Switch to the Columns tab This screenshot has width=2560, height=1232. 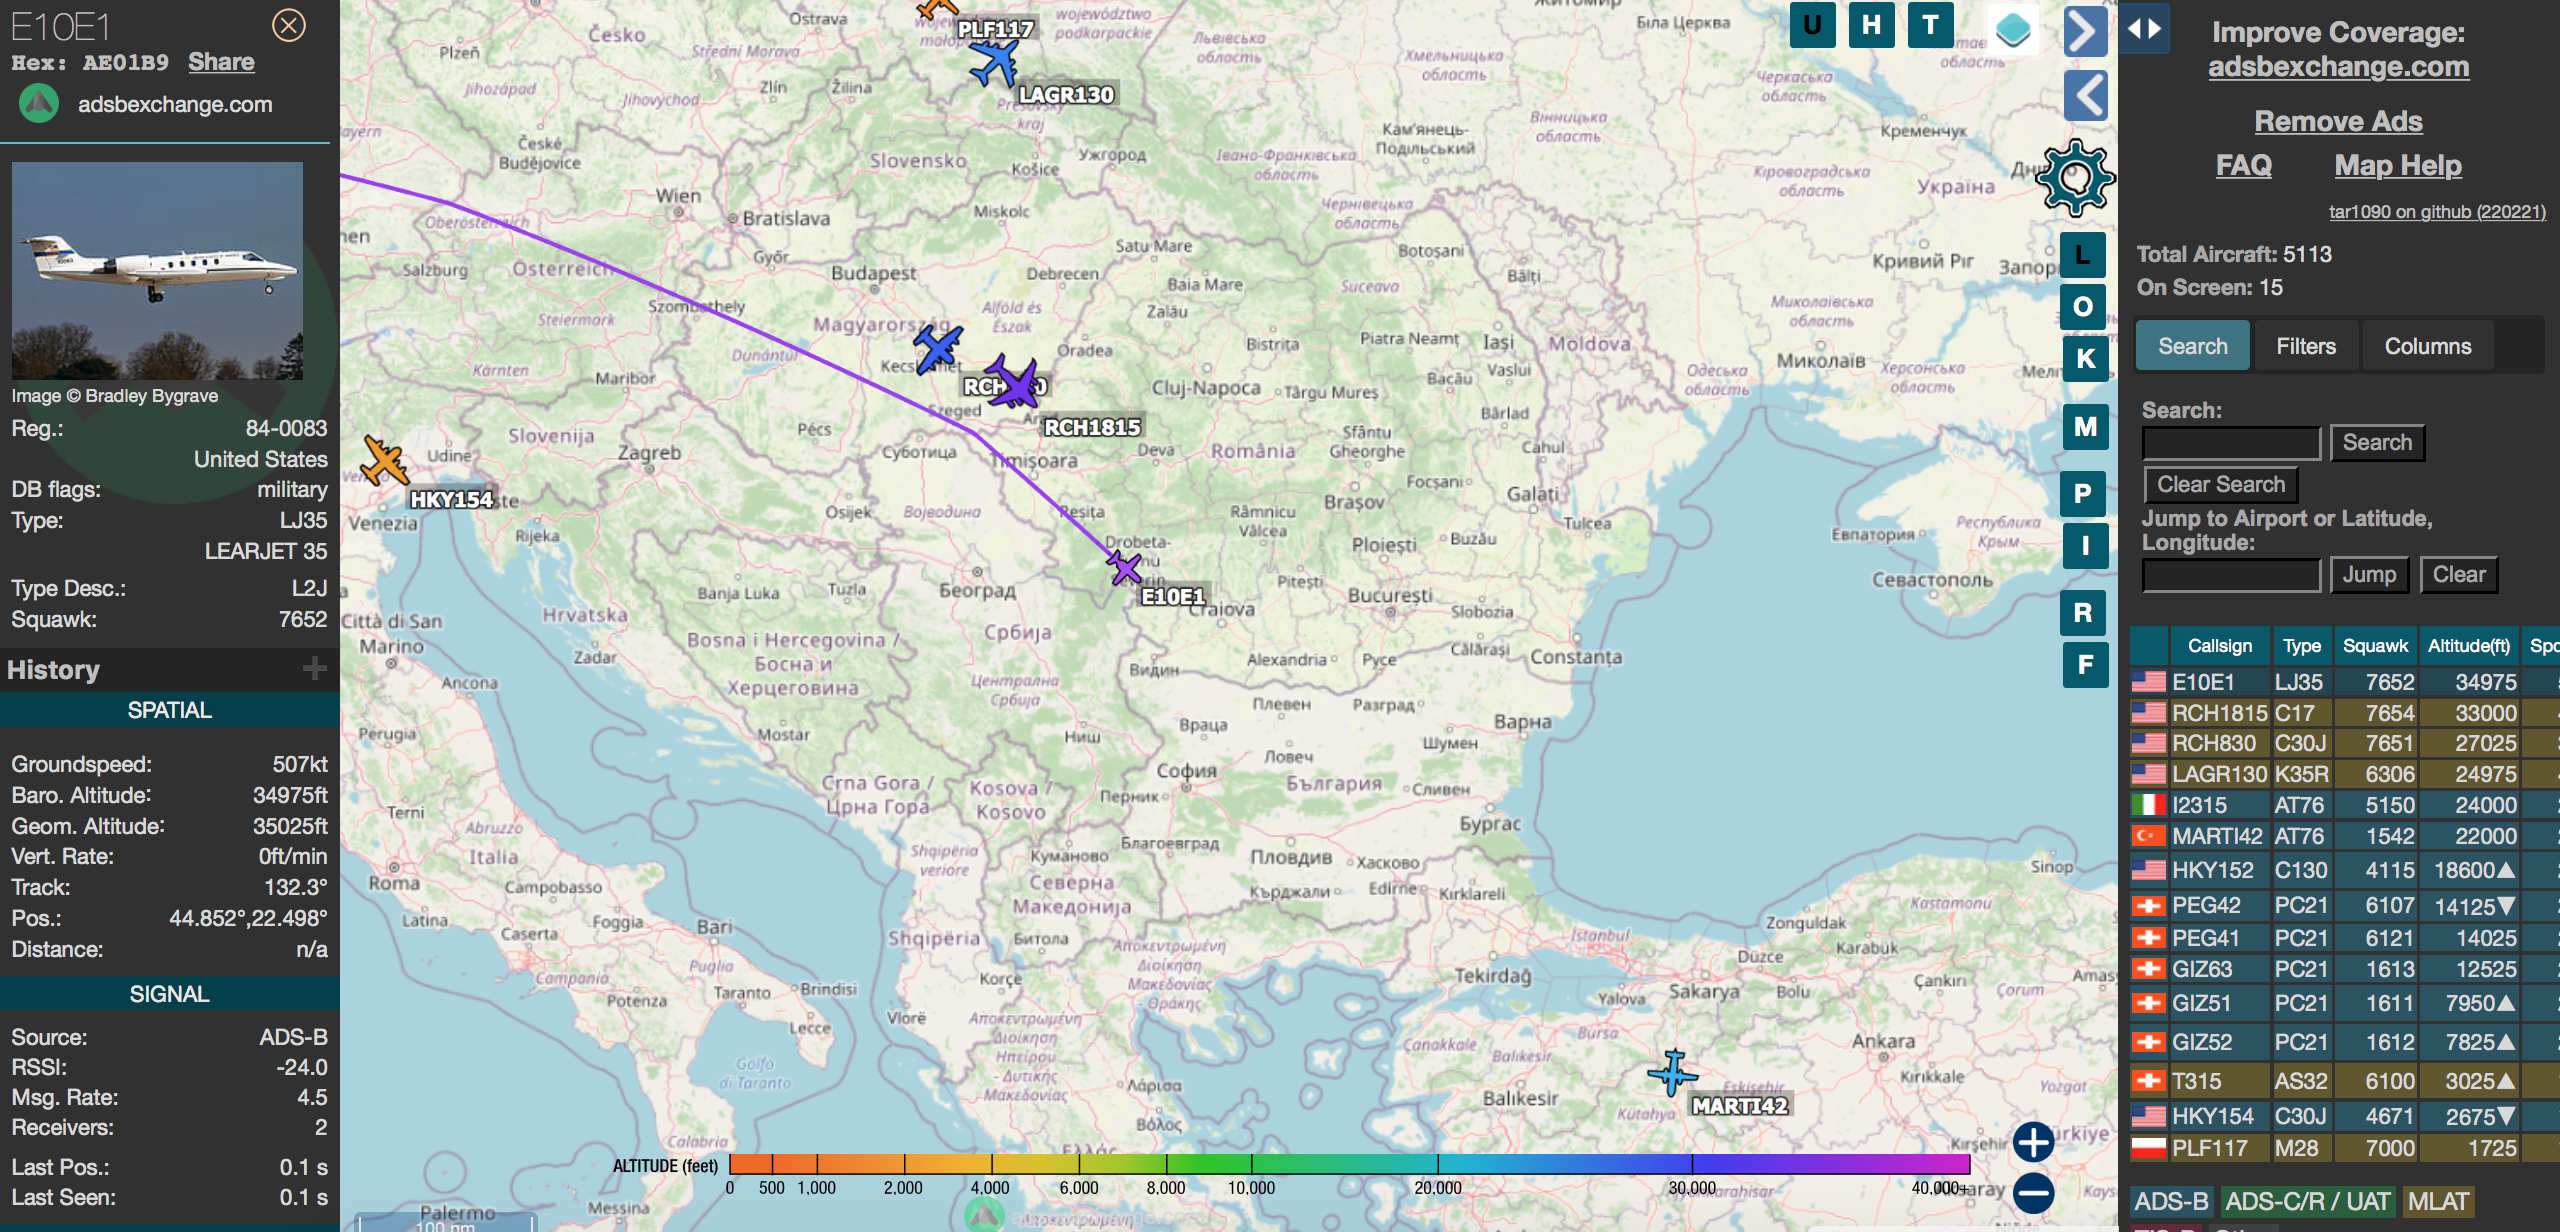(2427, 346)
